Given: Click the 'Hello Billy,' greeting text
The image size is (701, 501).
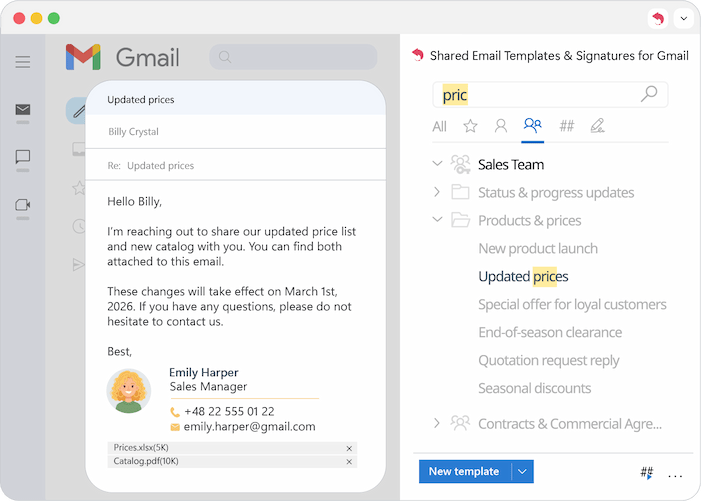Looking at the screenshot, I should click(x=134, y=202).
